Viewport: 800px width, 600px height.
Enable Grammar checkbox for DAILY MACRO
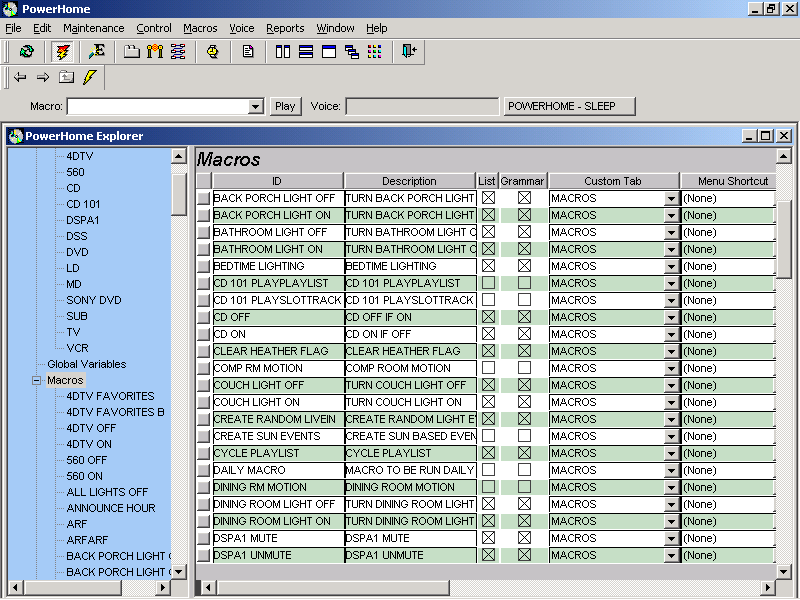tap(524, 470)
